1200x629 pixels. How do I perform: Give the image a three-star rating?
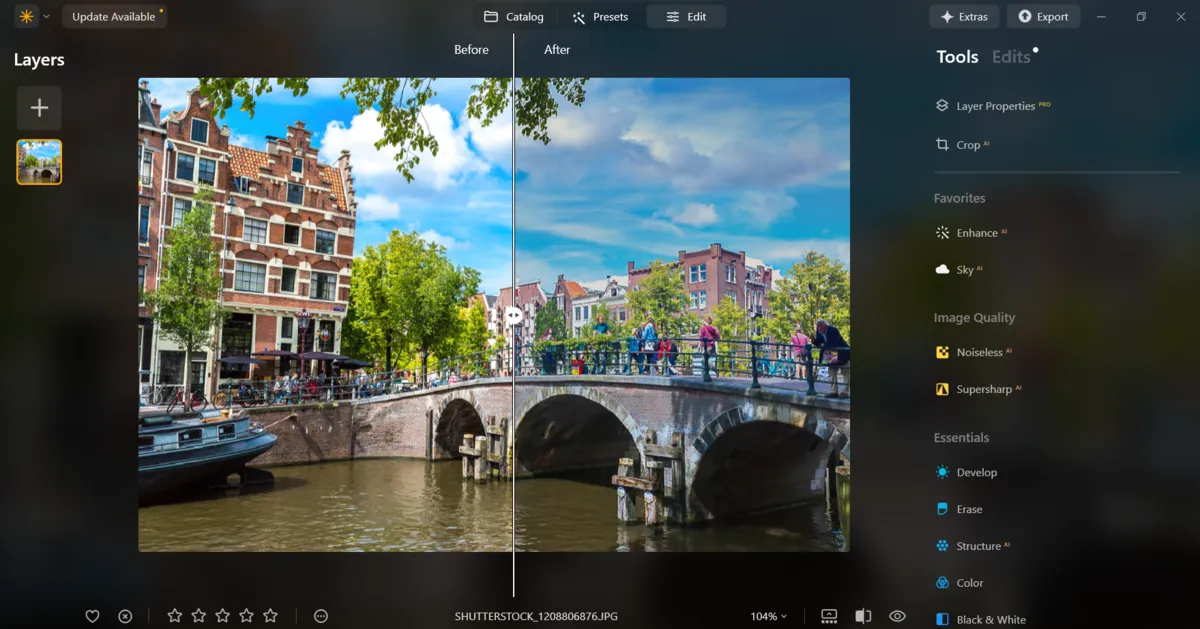[x=222, y=616]
